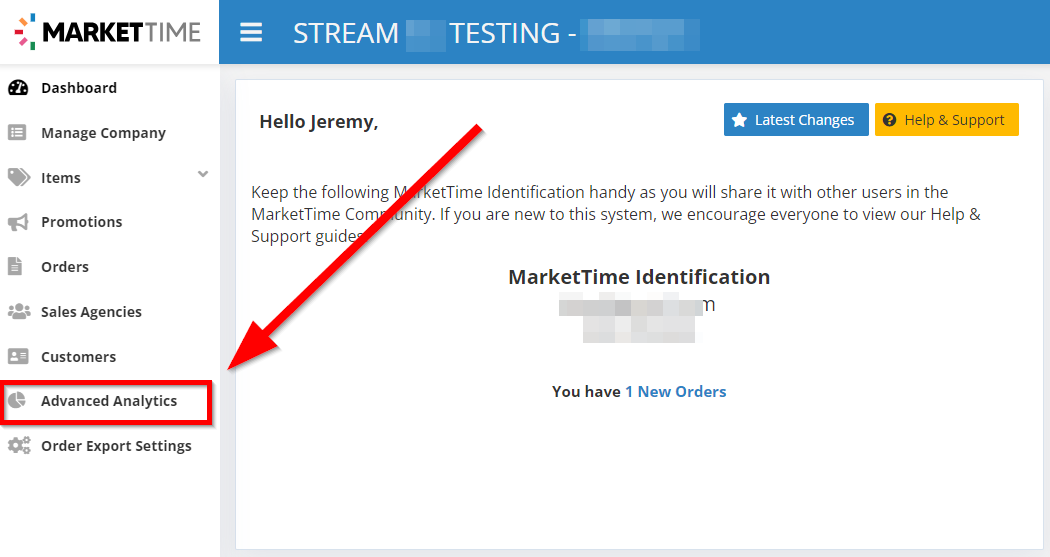Viewport: 1050px width, 557px height.
Task: Click the Advanced Analytics pie chart icon
Action: point(17,400)
